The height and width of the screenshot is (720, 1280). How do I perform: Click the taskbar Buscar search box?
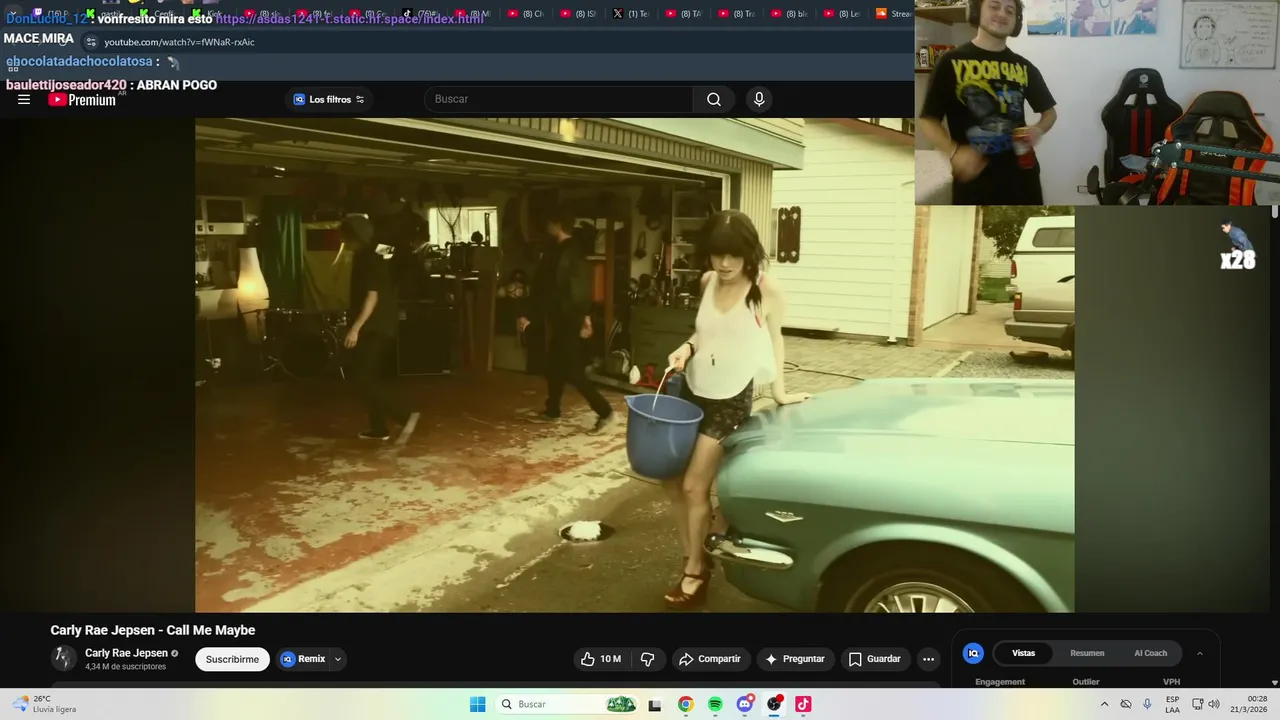click(568, 704)
